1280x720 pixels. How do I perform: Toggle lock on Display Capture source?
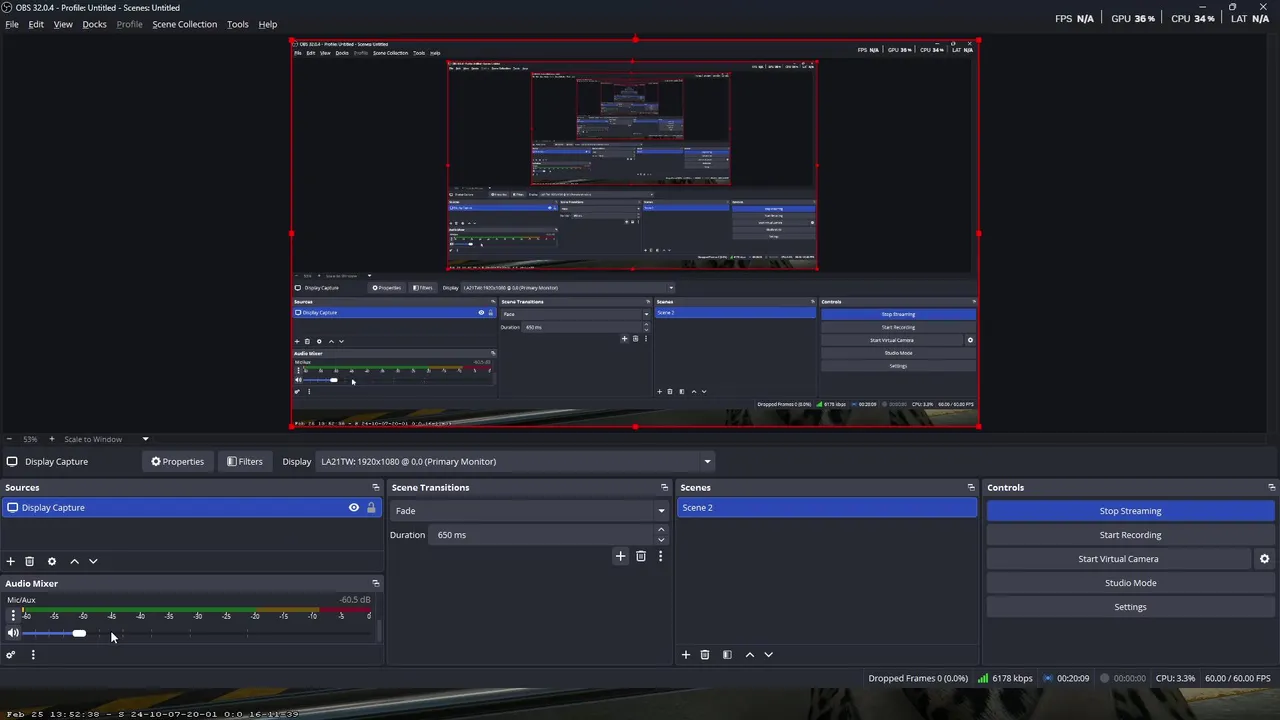[371, 508]
